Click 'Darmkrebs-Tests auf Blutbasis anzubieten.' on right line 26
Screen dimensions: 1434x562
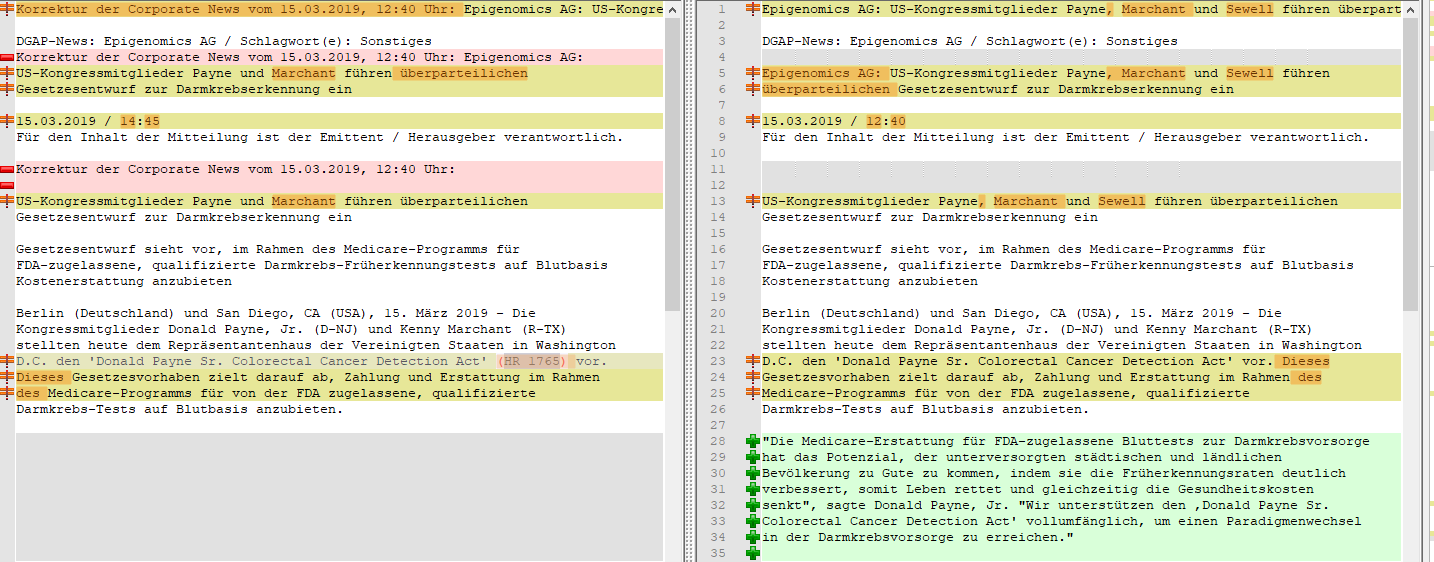(925, 409)
